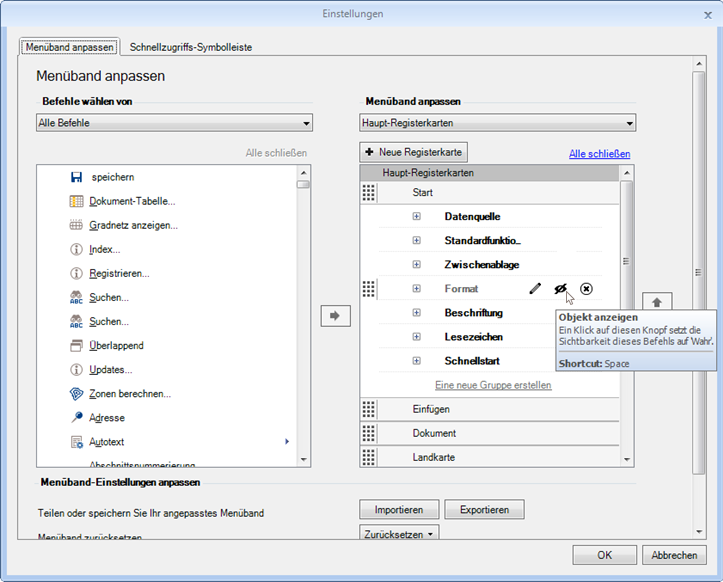Click the Adresse pin icon

76,417
